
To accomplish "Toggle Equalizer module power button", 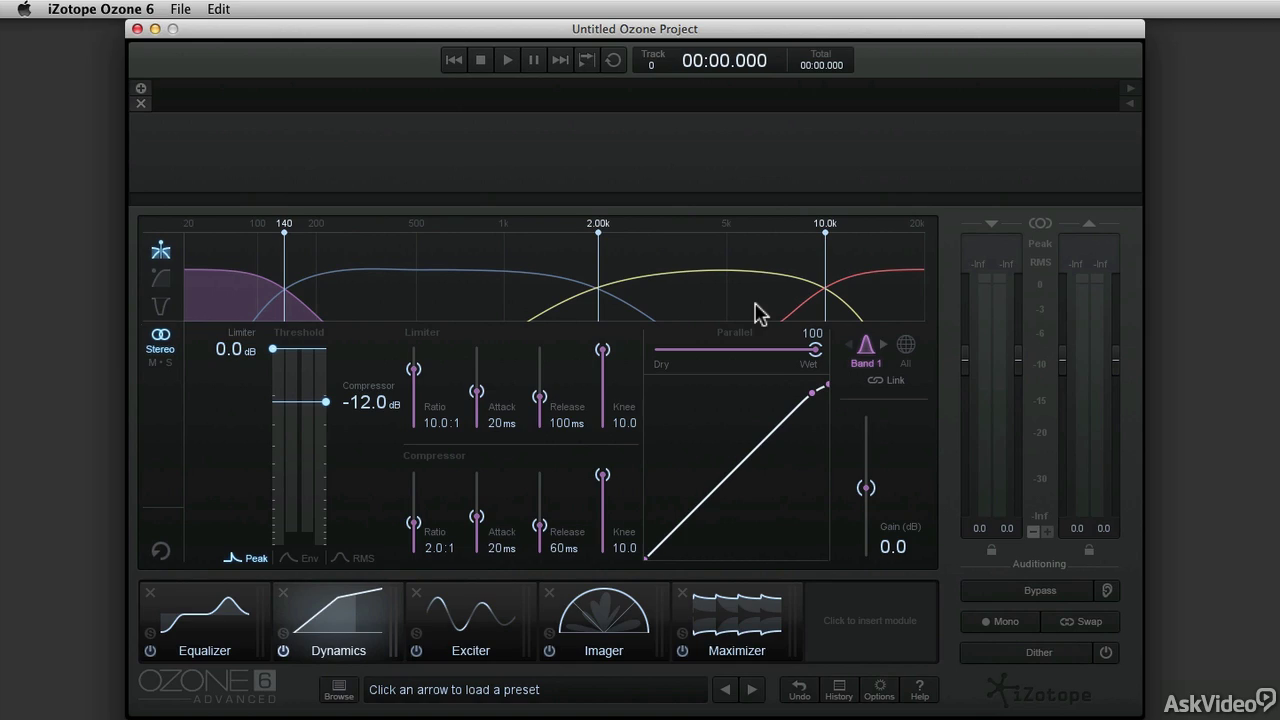I will 150,651.
